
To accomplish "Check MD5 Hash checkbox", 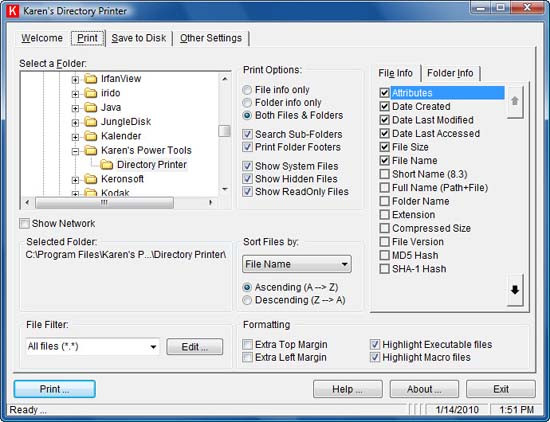I will pos(384,255).
